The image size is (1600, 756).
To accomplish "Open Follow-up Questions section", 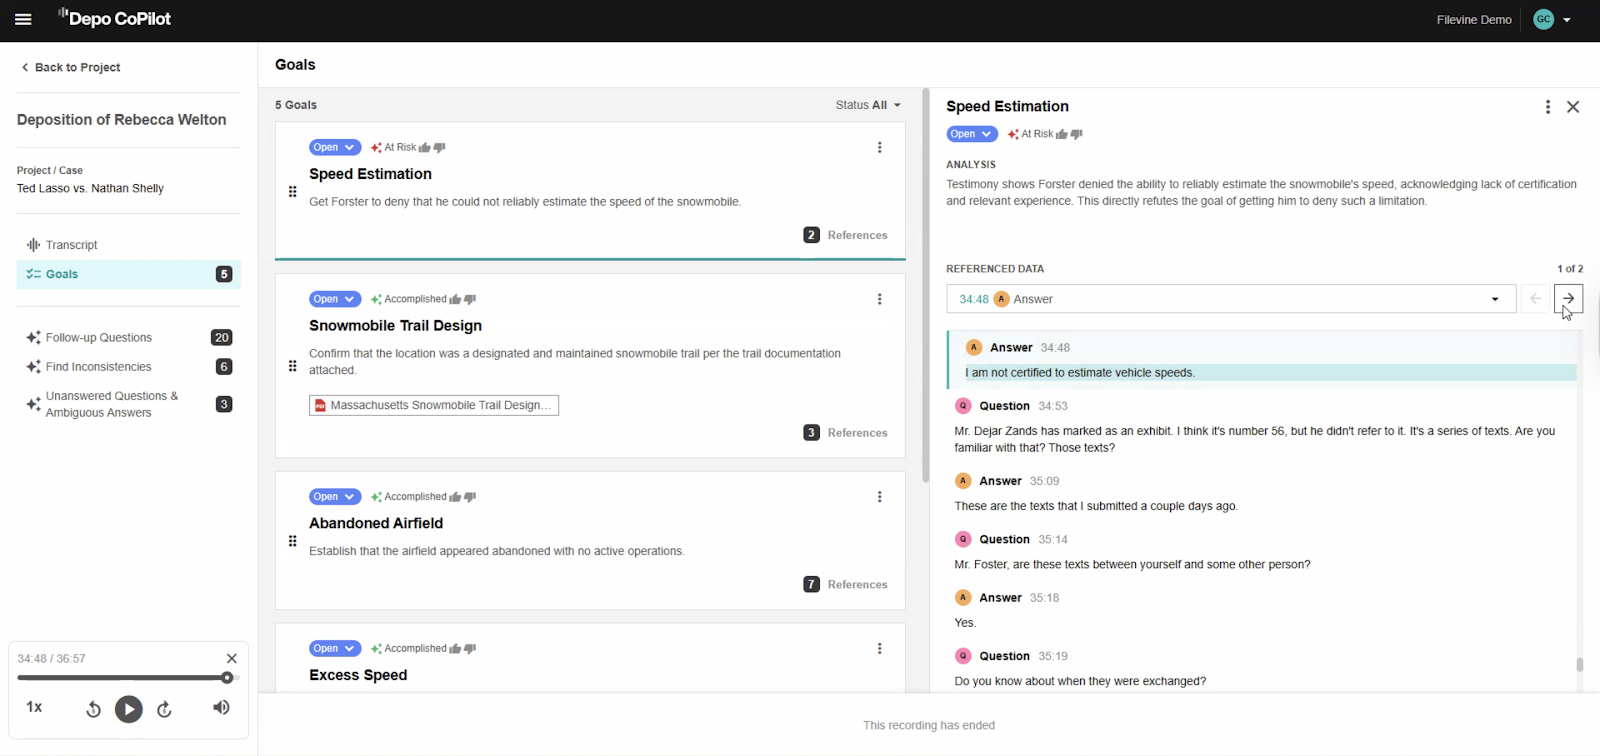I will (x=98, y=338).
